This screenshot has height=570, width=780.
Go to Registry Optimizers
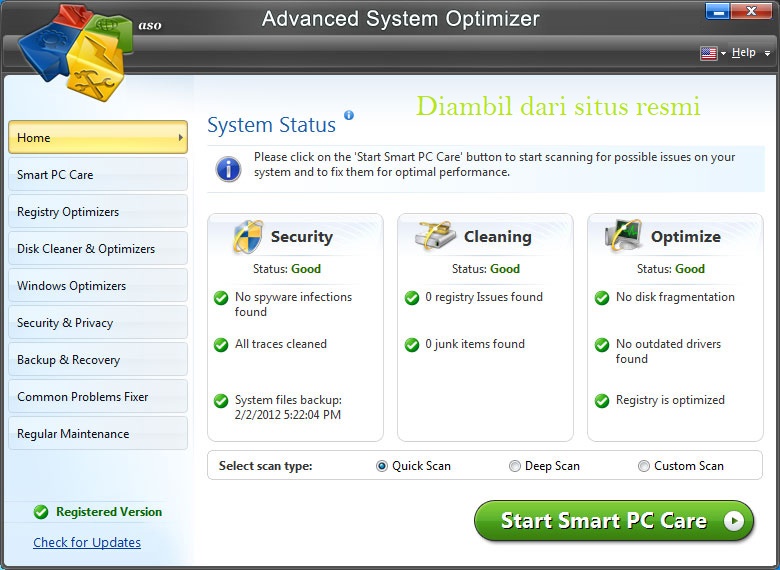(98, 211)
